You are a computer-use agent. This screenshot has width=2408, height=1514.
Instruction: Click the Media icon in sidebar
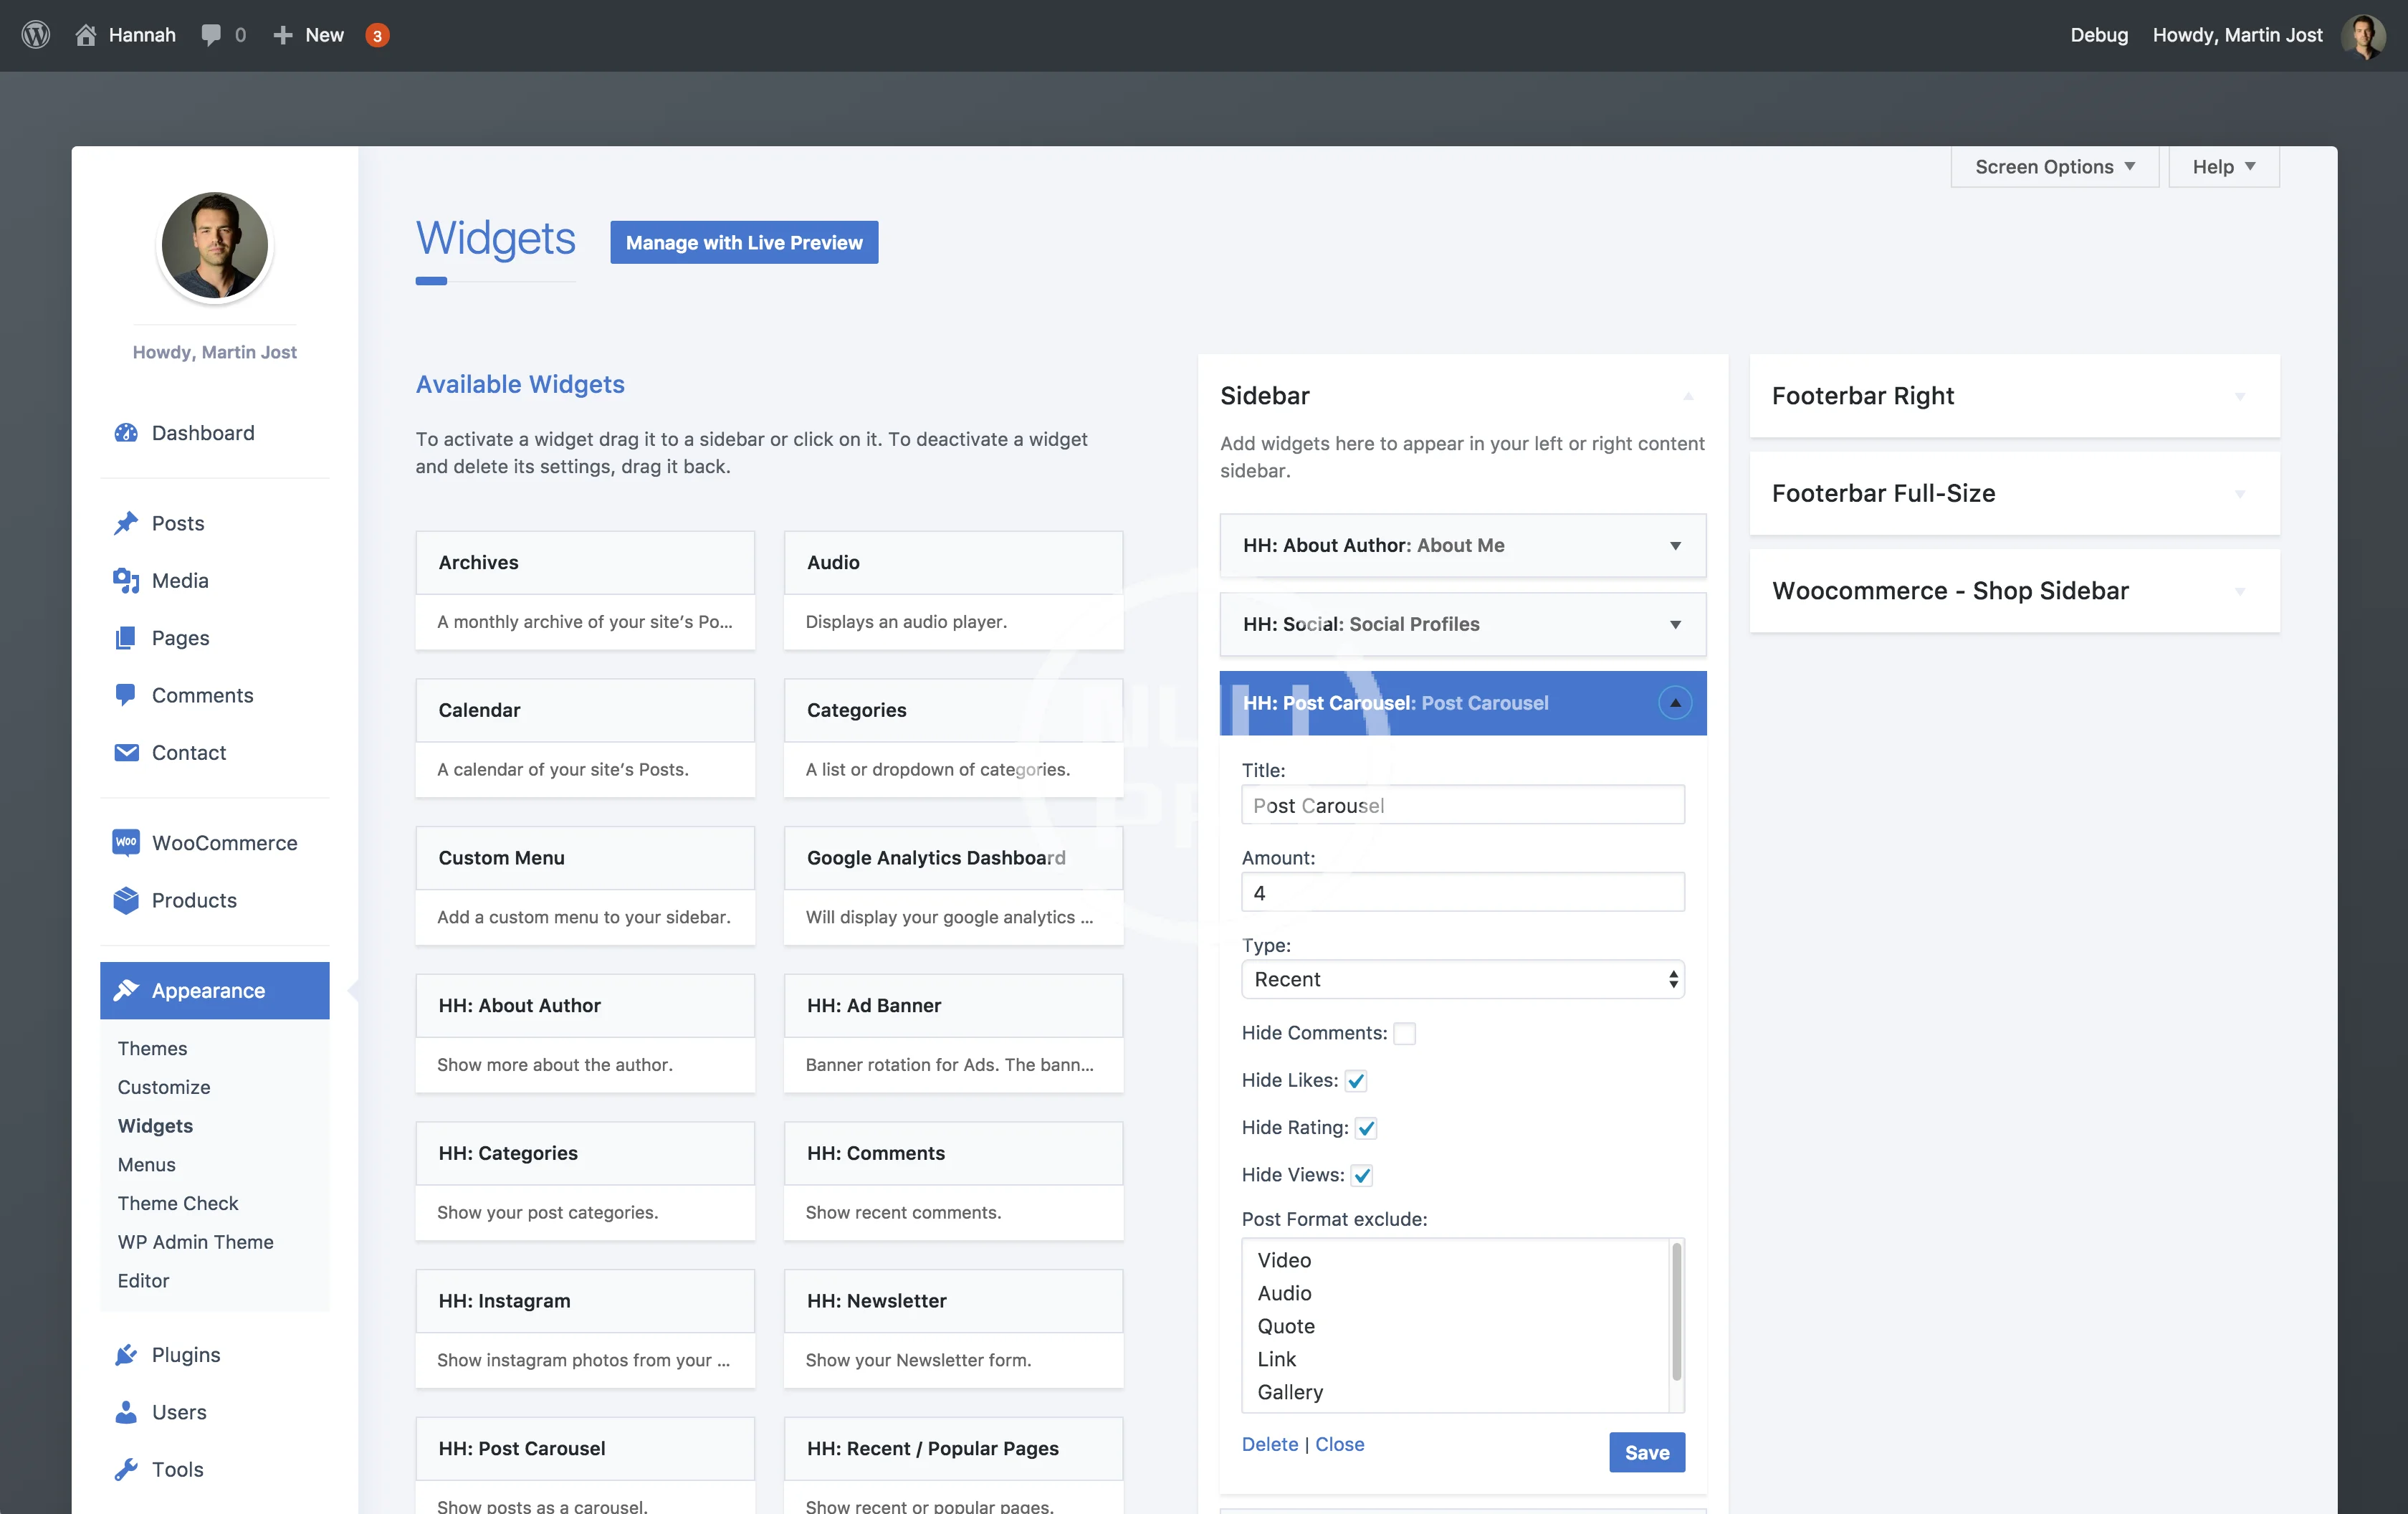click(126, 581)
